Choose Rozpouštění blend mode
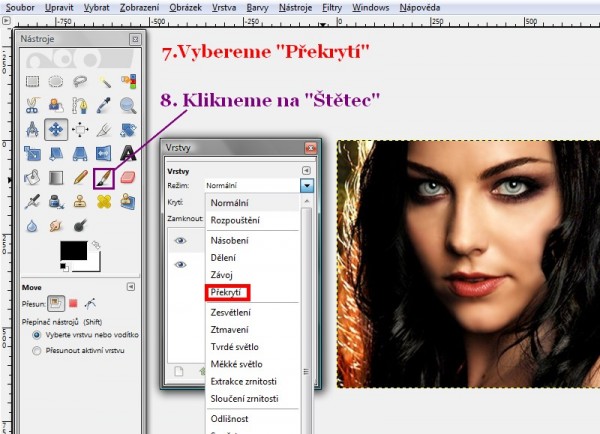The image size is (600, 434). pyautogui.click(x=235, y=220)
